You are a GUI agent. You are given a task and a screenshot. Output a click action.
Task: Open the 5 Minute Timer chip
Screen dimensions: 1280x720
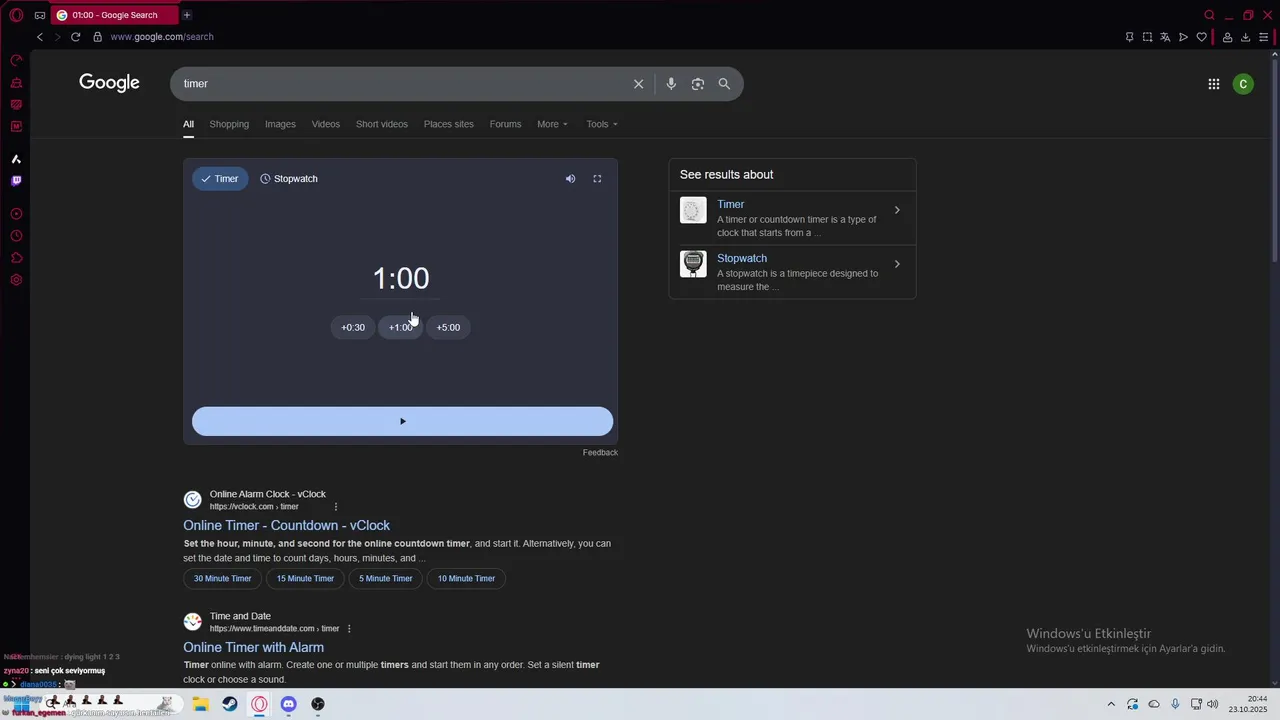[x=386, y=579]
